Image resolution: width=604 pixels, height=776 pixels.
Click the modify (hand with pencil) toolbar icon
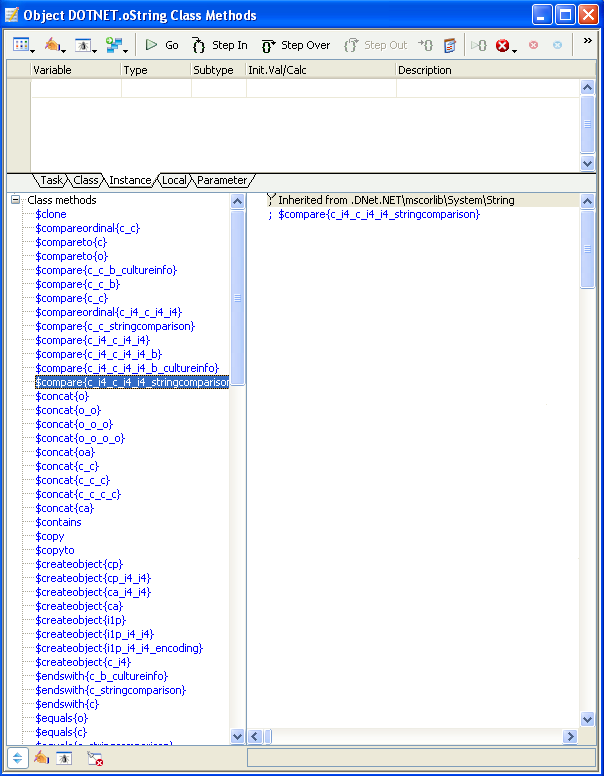click(x=54, y=45)
